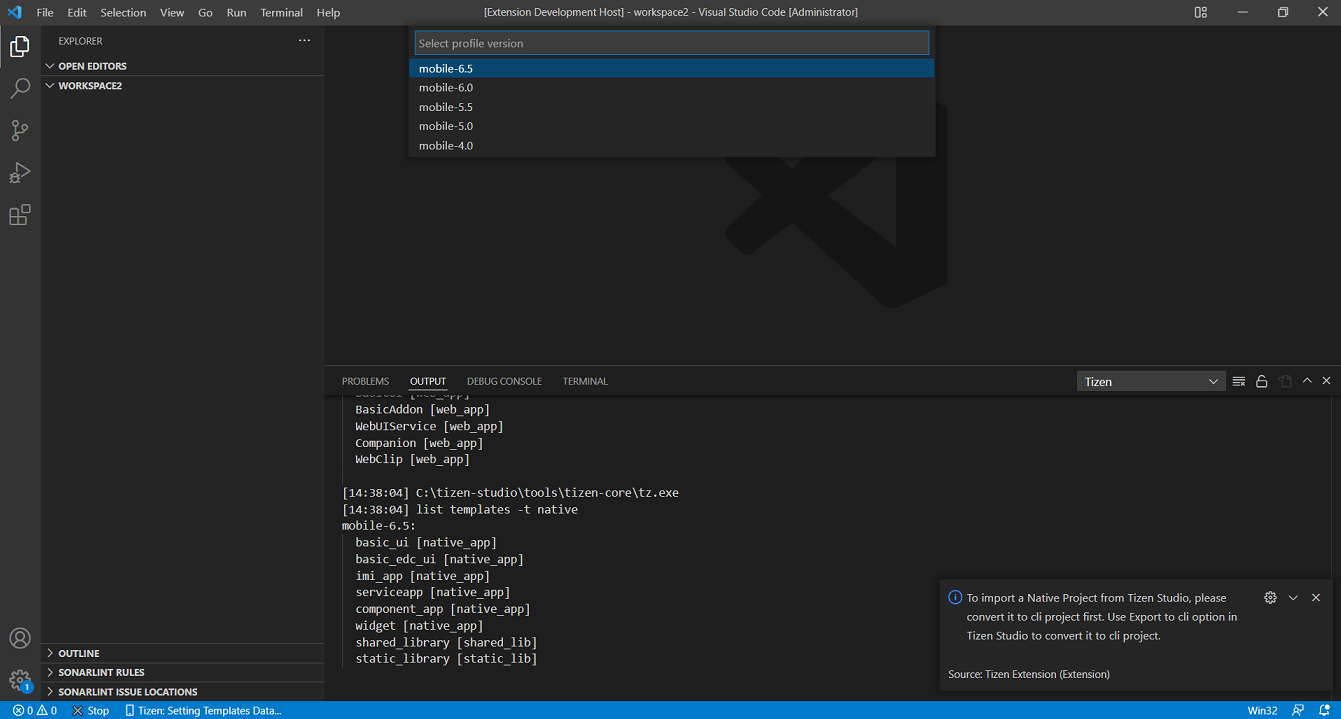Screen dimensions: 1341x719
Task: Open the Accounts icon in activity bar
Action: [20, 638]
